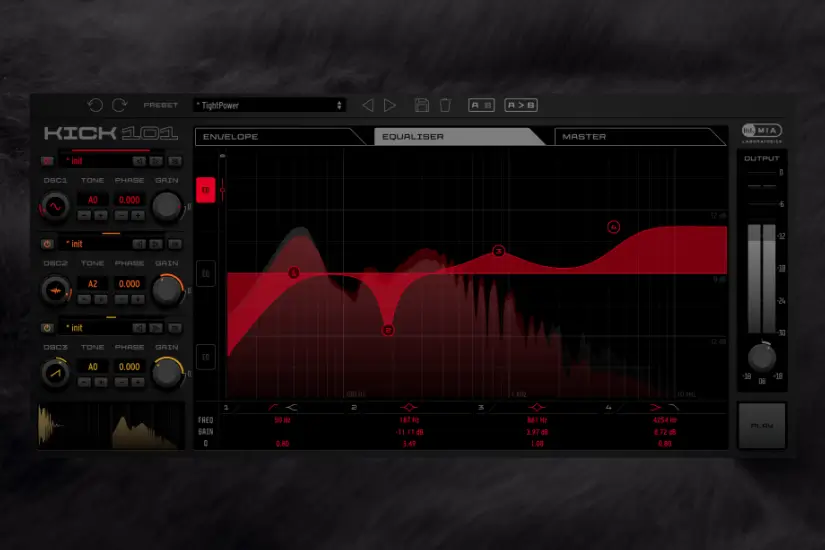Click the OSC3 sawtooth waveform knob
Image resolution: width=825 pixels, height=550 pixels.
point(55,373)
